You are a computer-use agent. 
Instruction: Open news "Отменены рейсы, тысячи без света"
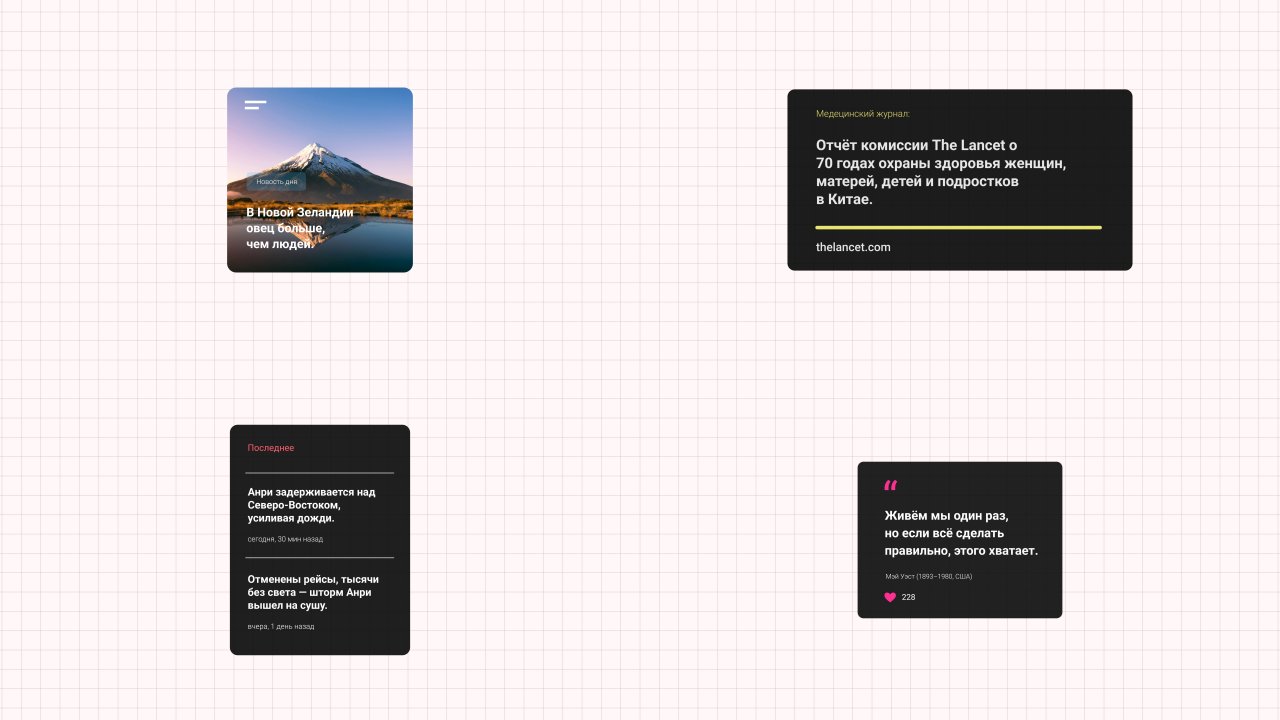pos(313,592)
